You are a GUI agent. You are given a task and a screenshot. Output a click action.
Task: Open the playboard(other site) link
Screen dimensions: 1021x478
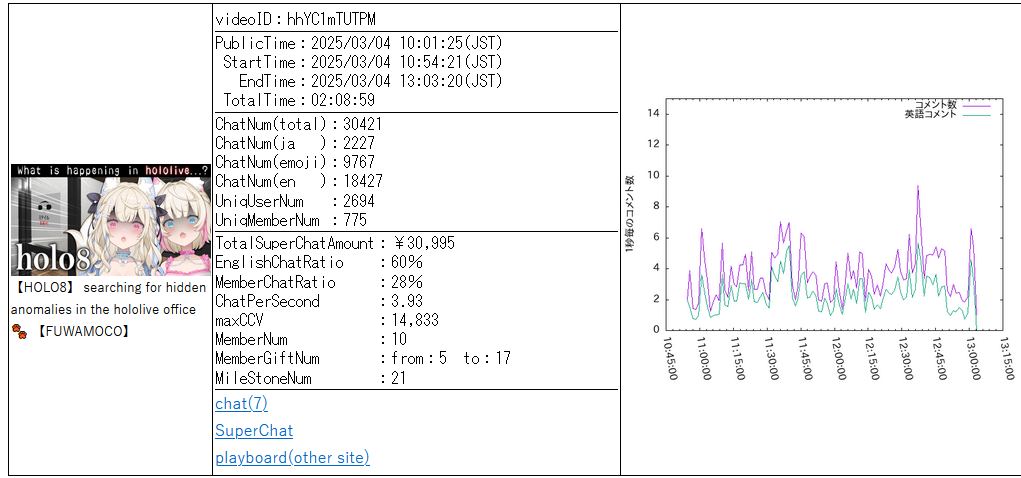pyautogui.click(x=292, y=458)
